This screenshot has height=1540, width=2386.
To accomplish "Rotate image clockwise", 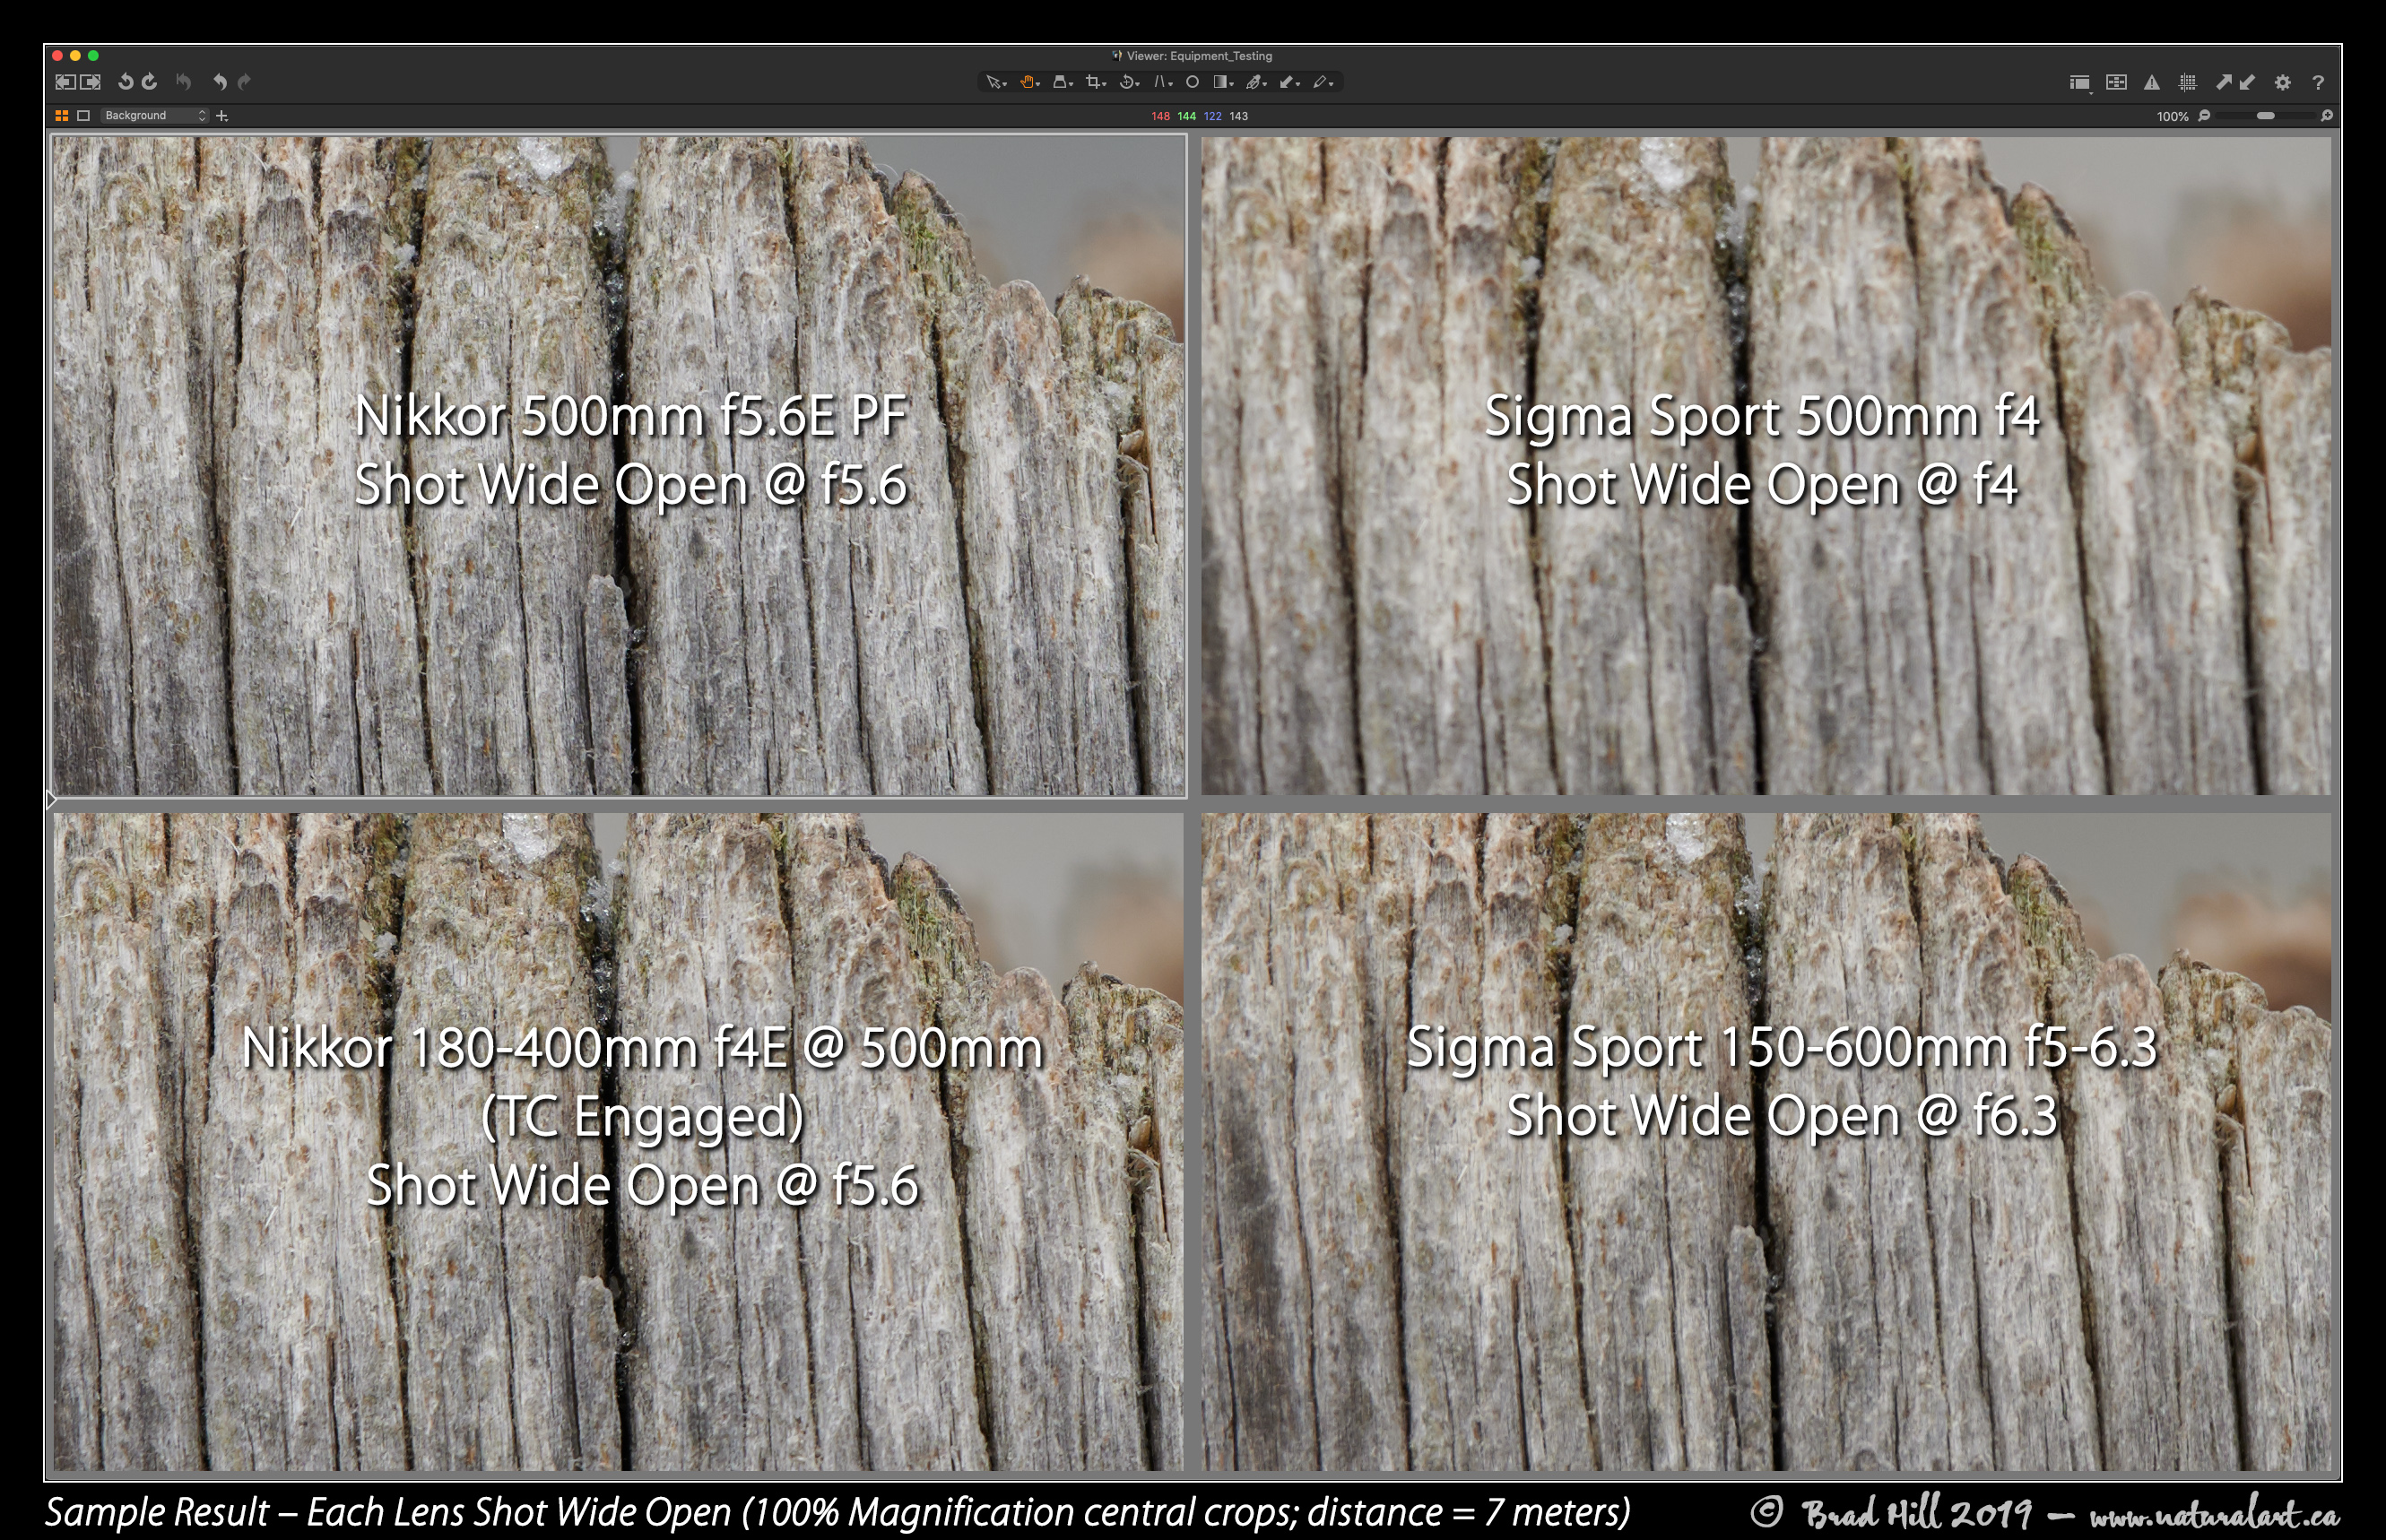I will pyautogui.click(x=150, y=82).
